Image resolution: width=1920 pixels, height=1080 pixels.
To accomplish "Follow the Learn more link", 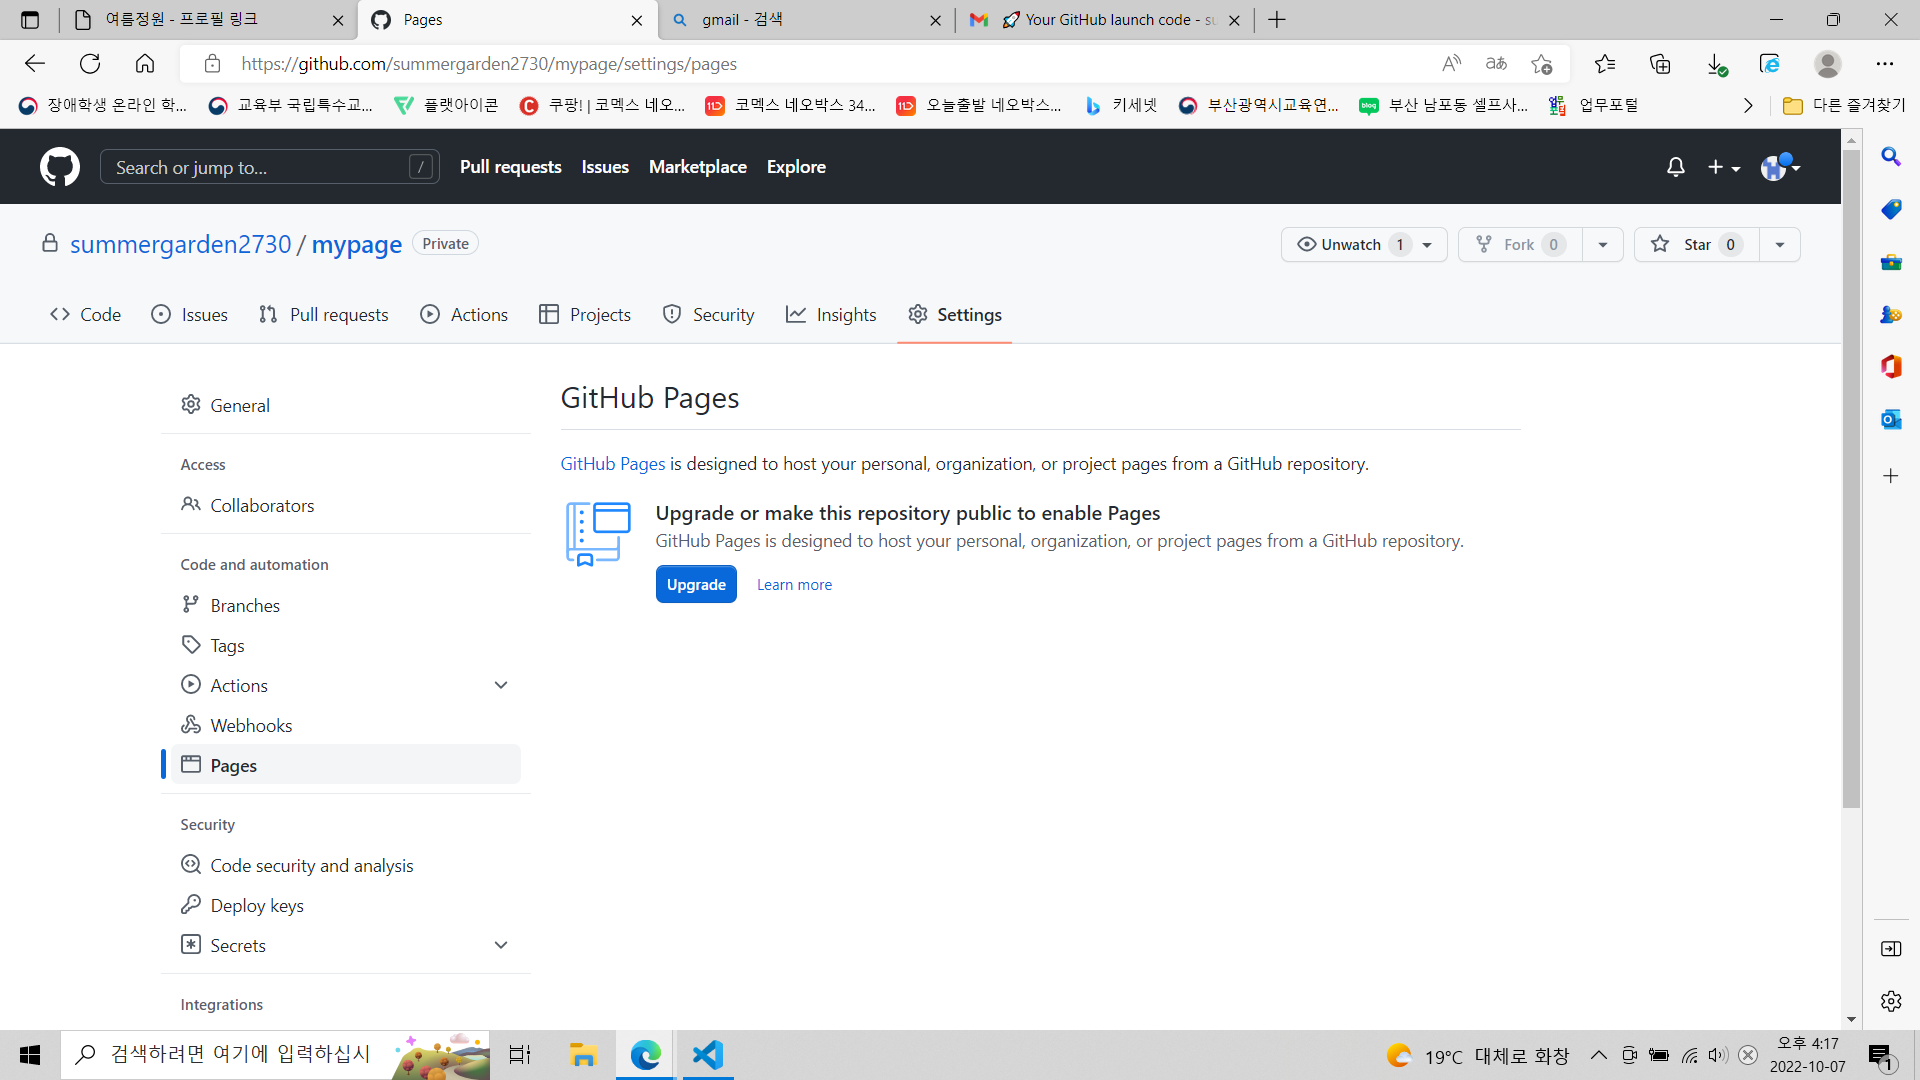I will coord(794,585).
